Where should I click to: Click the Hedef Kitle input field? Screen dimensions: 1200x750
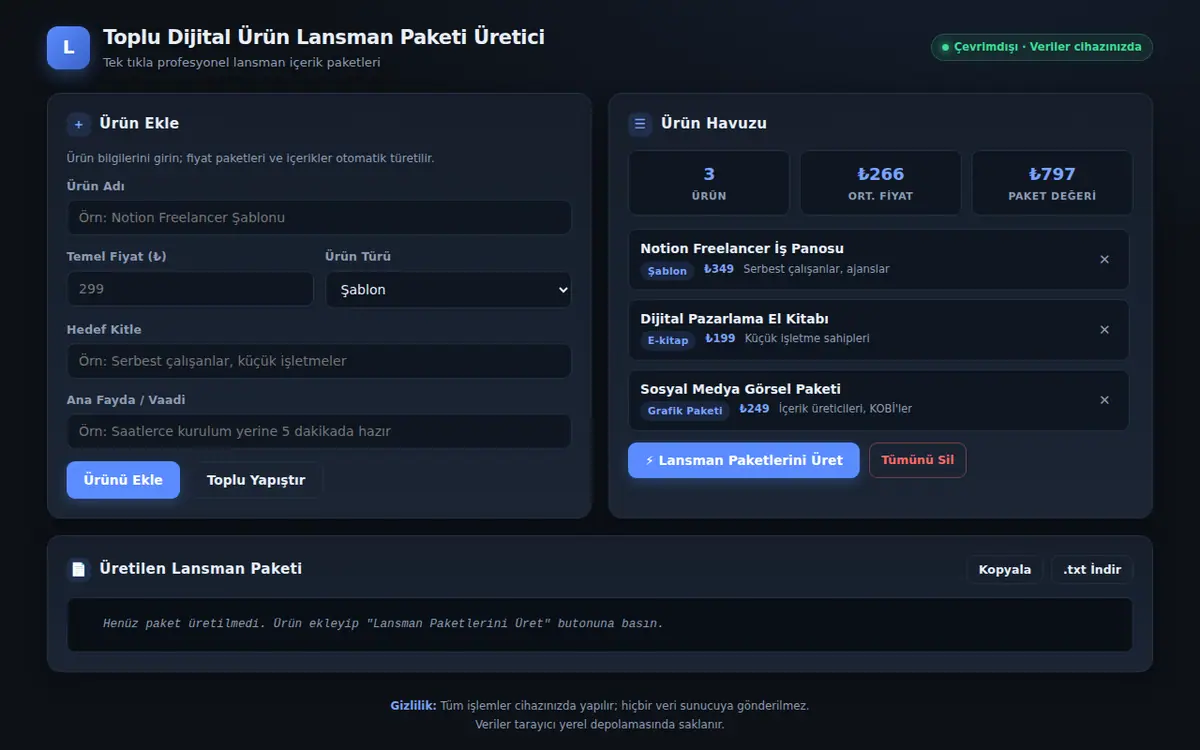click(319, 361)
